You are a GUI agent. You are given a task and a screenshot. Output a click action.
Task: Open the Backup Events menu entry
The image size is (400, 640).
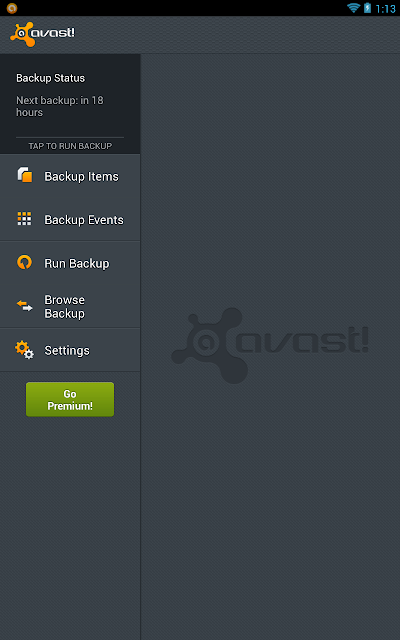70,219
